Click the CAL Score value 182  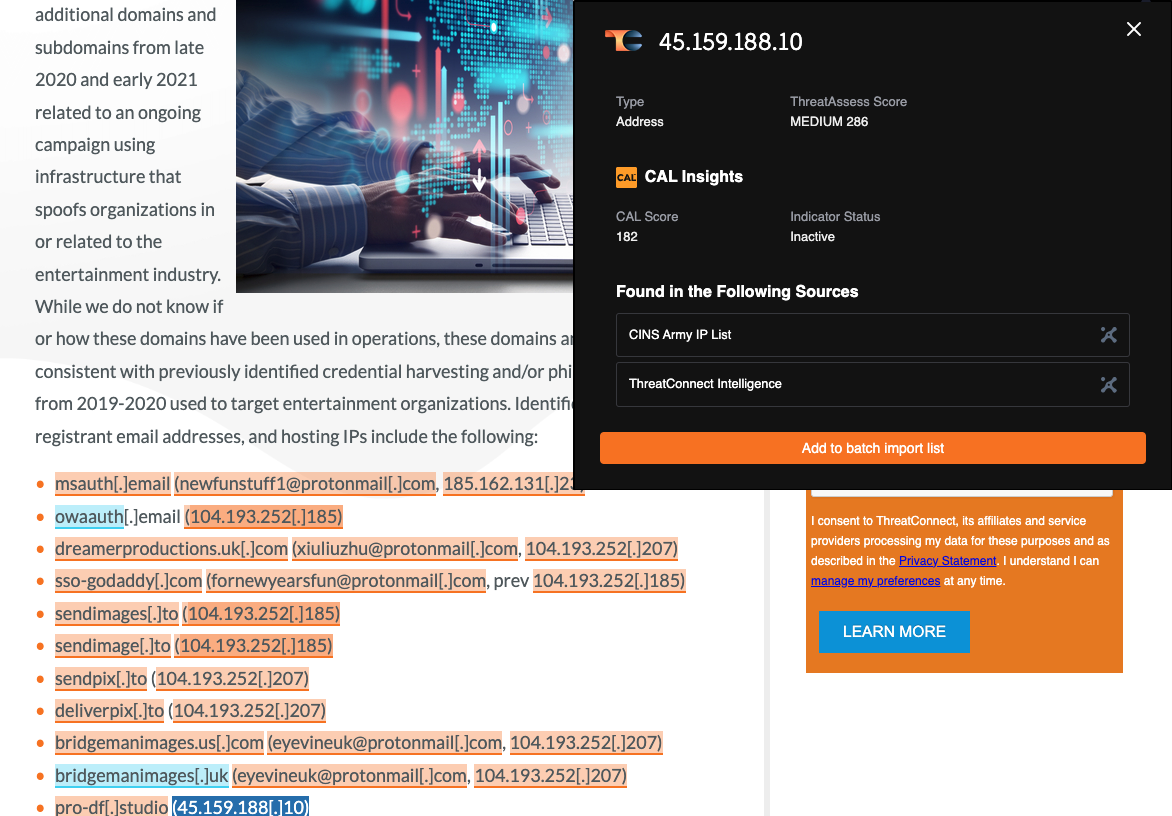[x=626, y=237]
